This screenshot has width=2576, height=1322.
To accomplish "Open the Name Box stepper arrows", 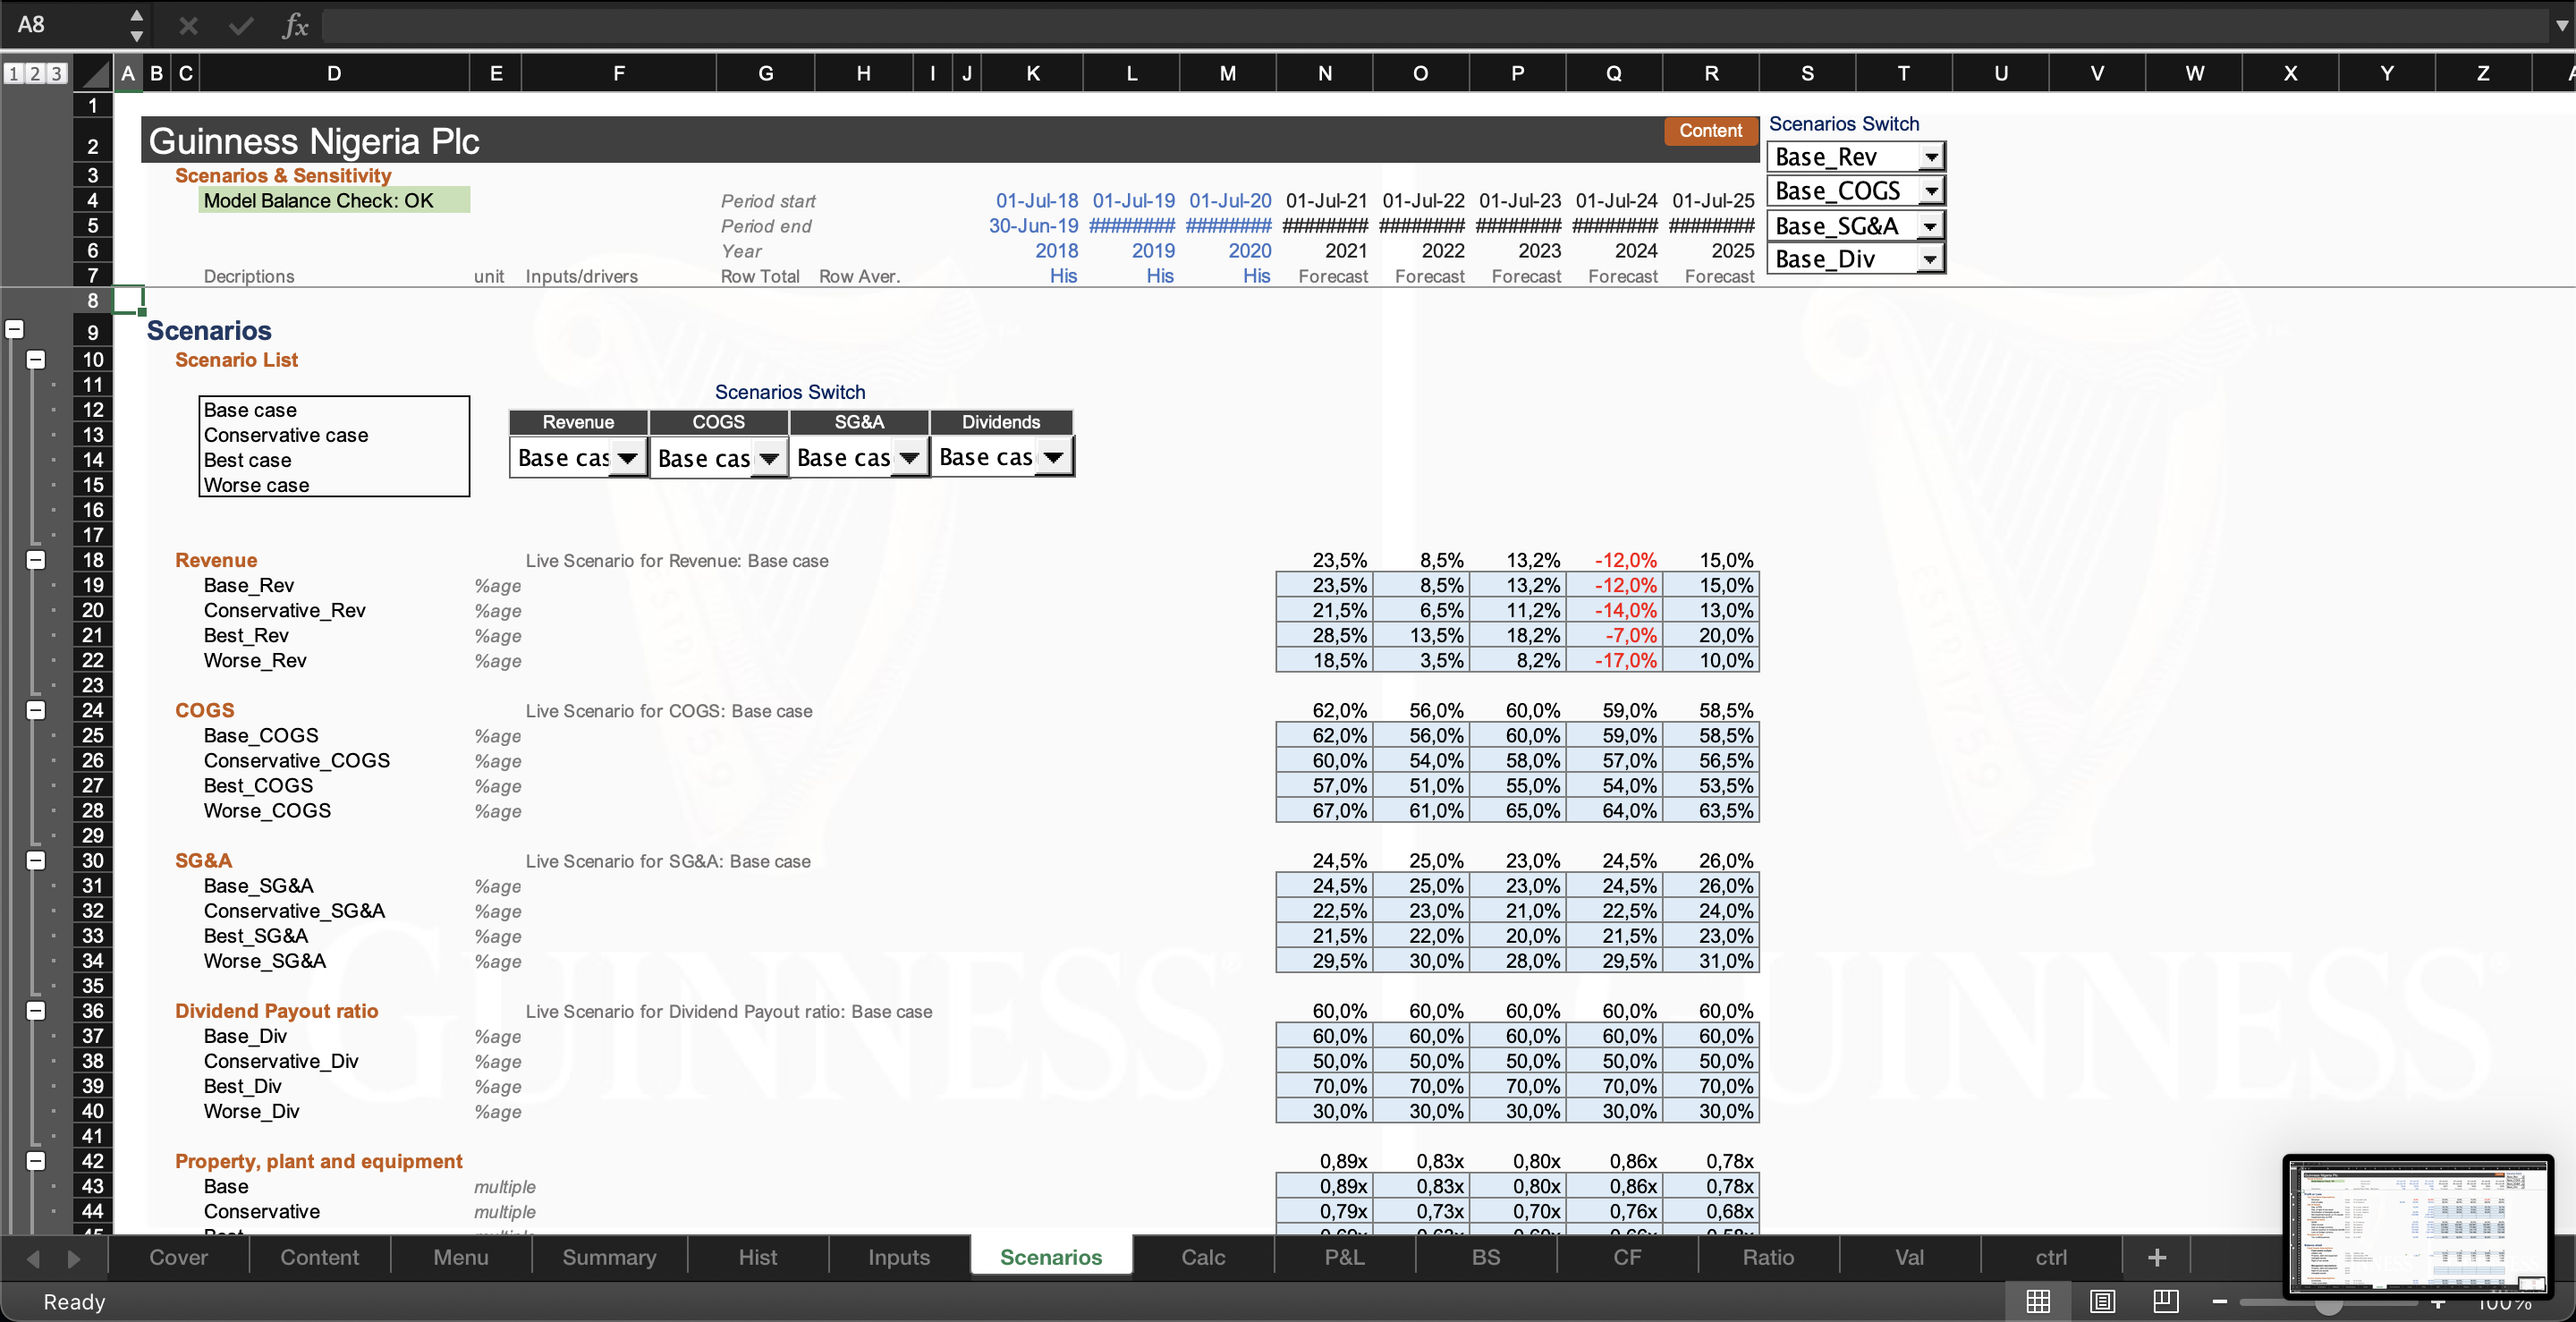I will tap(137, 25).
